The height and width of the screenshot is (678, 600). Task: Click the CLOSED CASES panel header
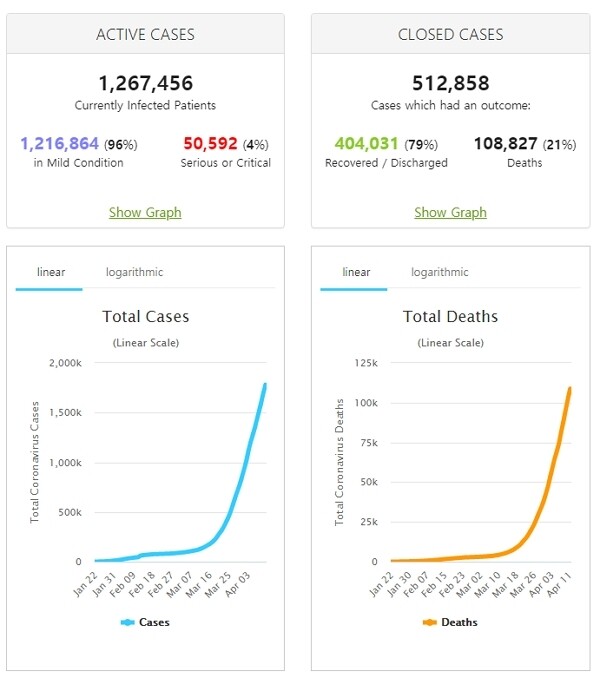tap(450, 34)
